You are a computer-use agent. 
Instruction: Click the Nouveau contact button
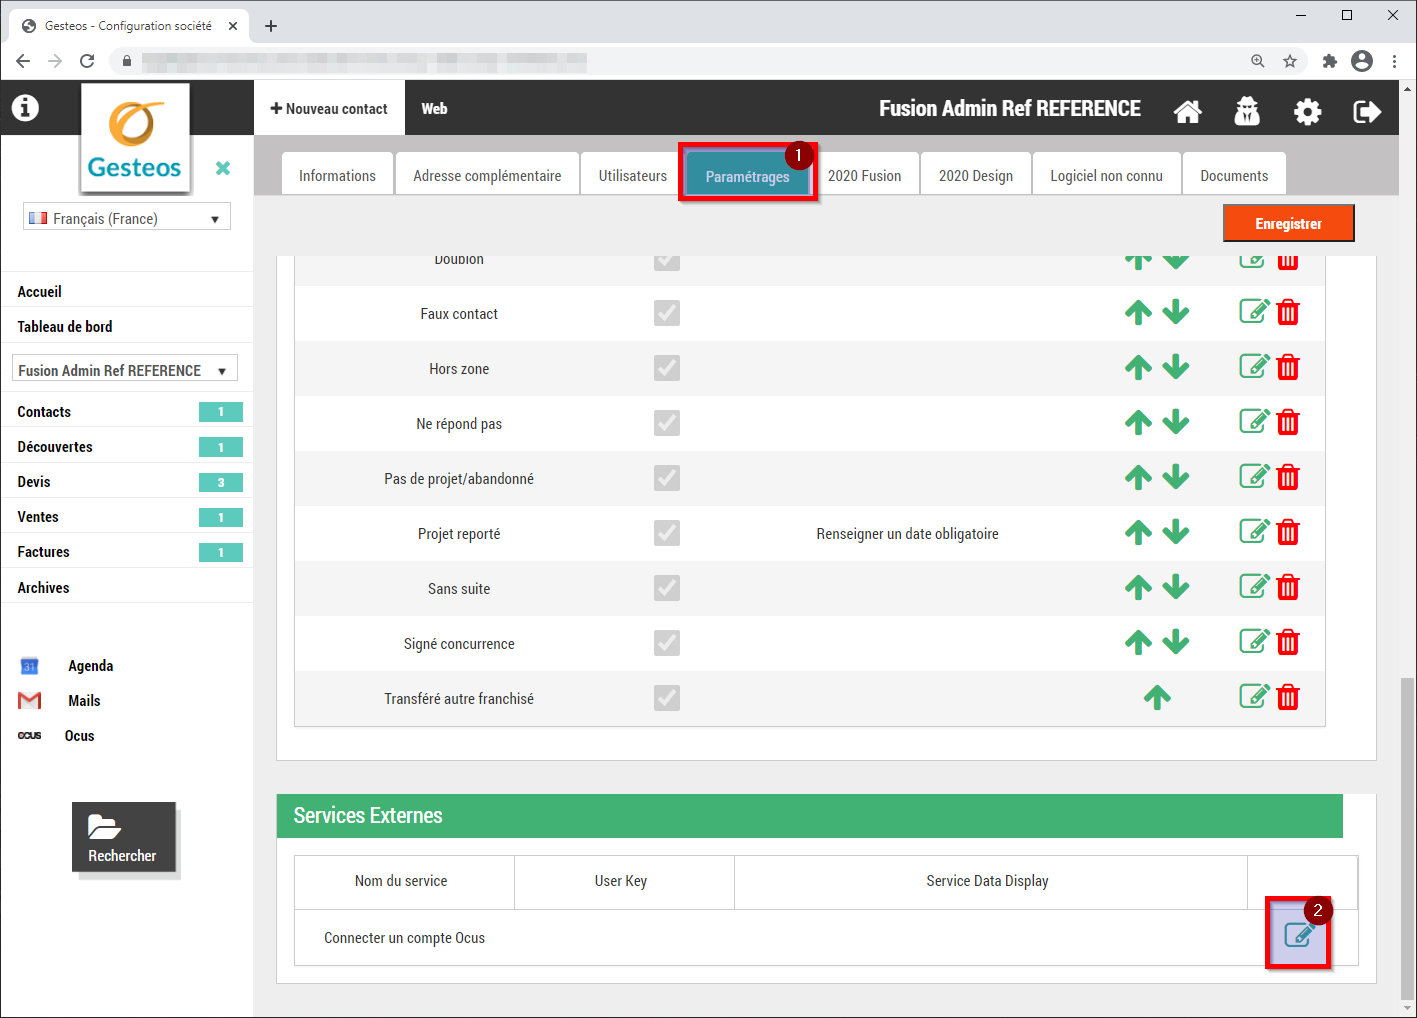329,109
